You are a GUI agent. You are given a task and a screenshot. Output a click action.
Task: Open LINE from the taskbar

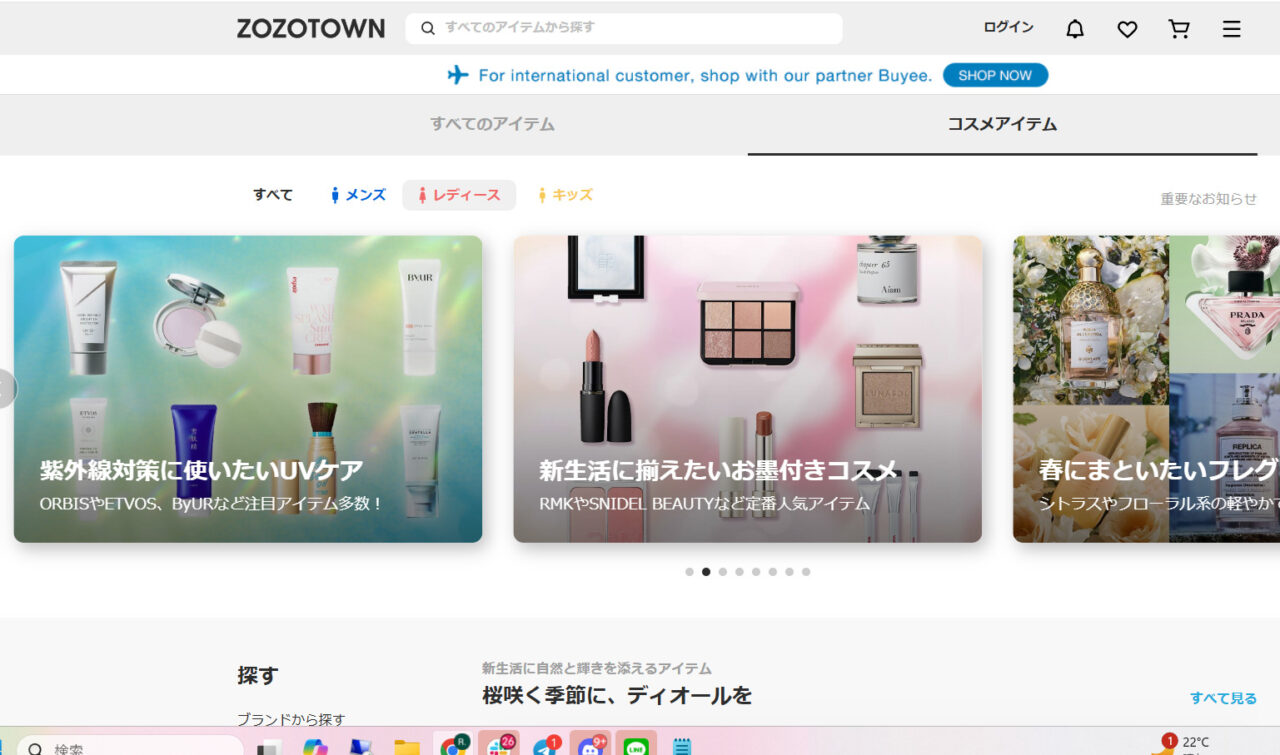click(x=634, y=745)
